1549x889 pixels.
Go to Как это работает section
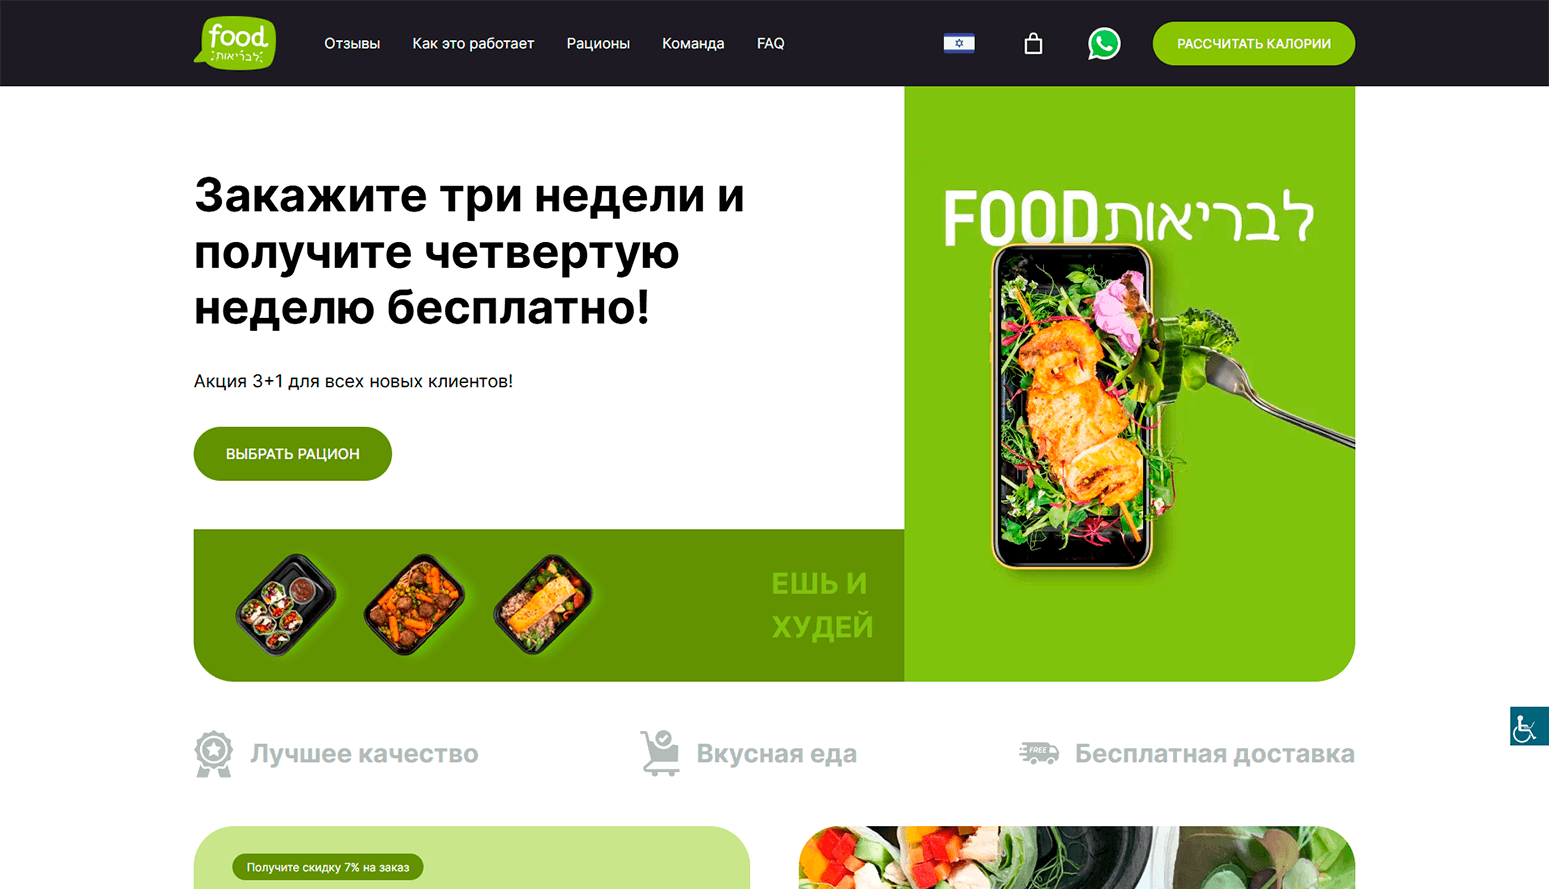tap(473, 44)
